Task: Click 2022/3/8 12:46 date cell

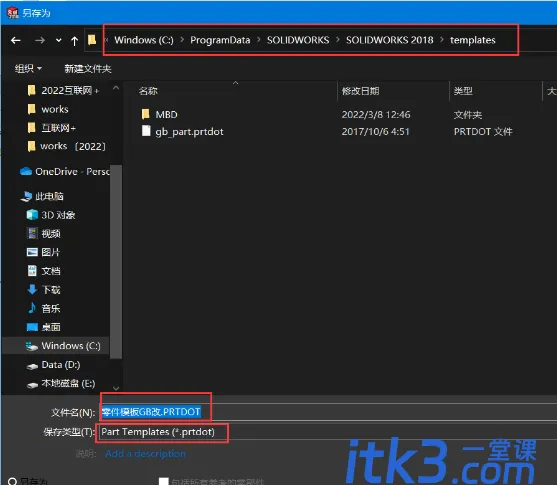Action: pos(376,115)
